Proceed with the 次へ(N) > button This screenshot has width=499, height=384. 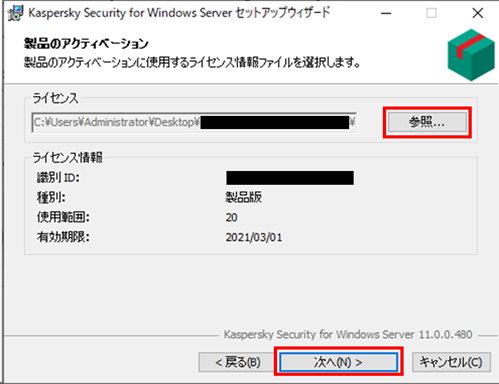339,362
